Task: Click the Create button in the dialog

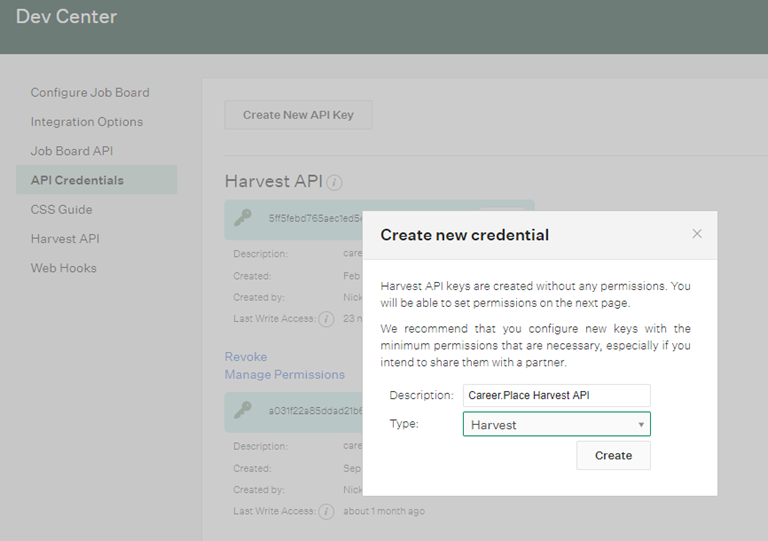Action: (613, 455)
